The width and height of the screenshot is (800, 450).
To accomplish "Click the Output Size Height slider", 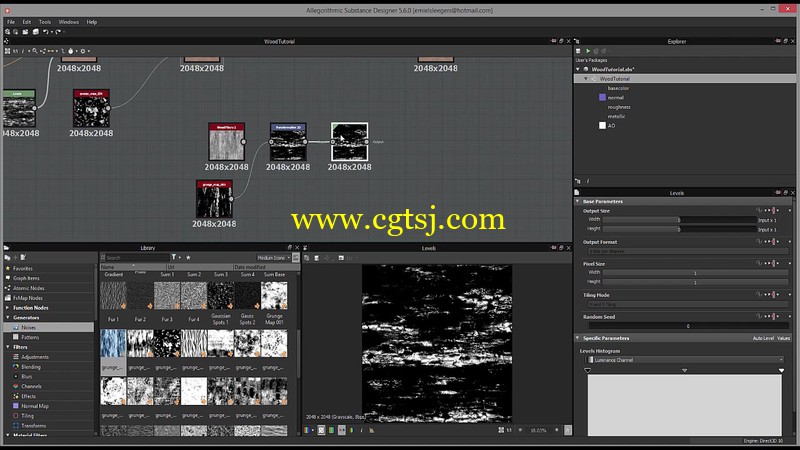I will pos(679,229).
